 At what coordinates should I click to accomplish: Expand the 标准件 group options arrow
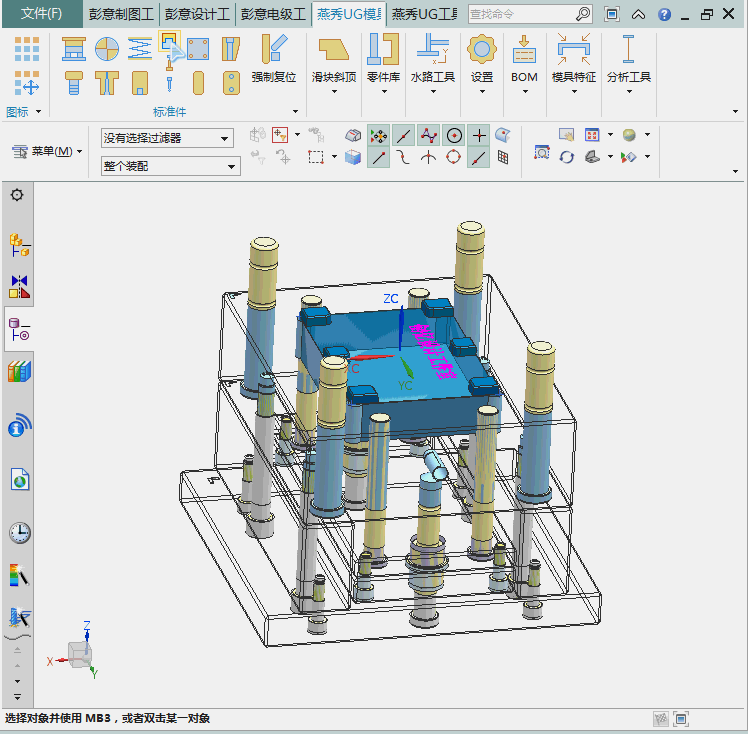[295, 112]
